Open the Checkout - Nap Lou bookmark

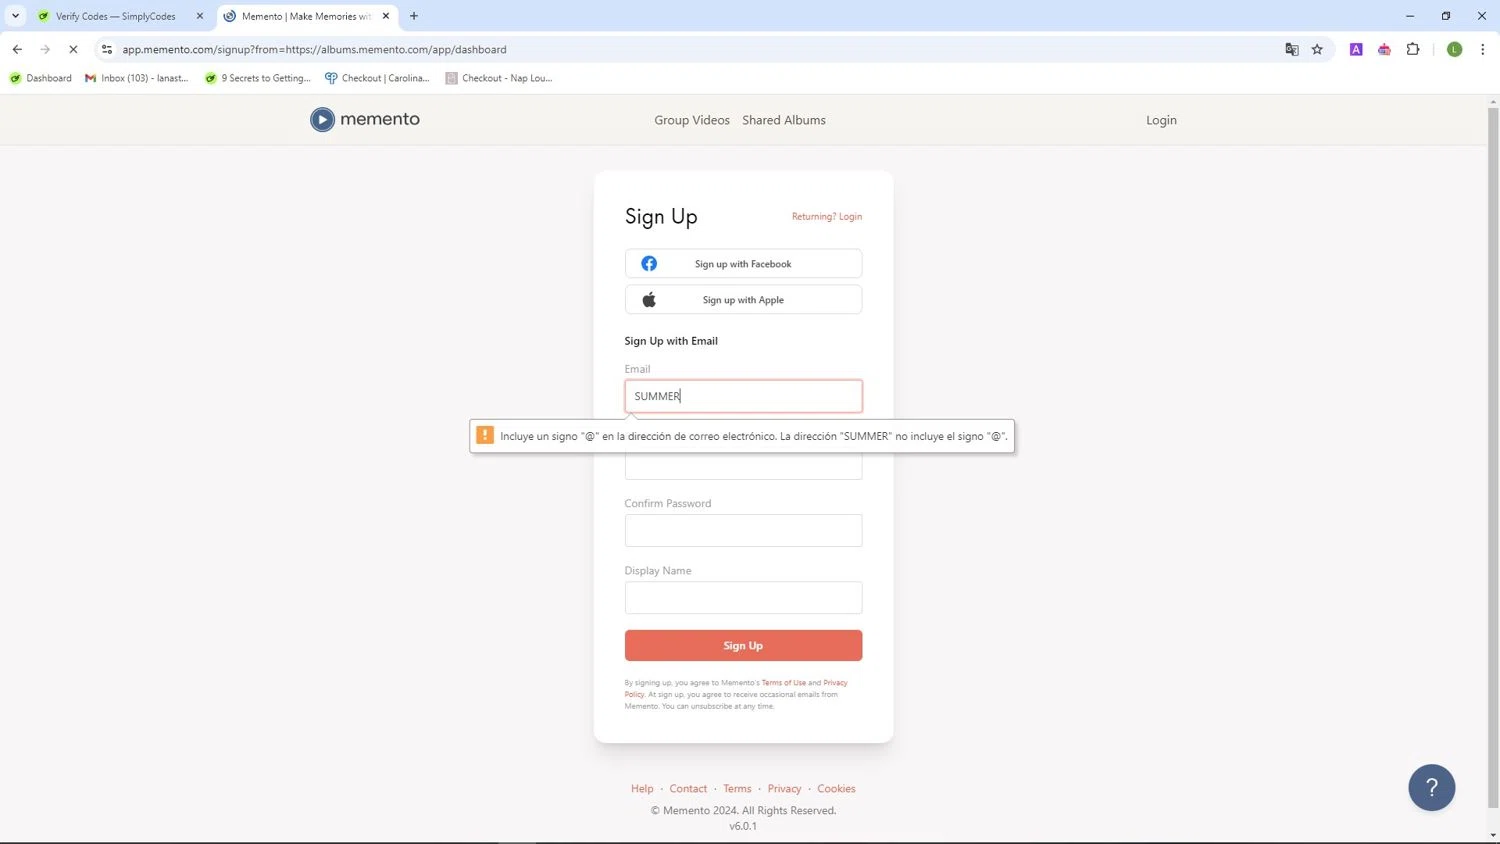pos(499,78)
